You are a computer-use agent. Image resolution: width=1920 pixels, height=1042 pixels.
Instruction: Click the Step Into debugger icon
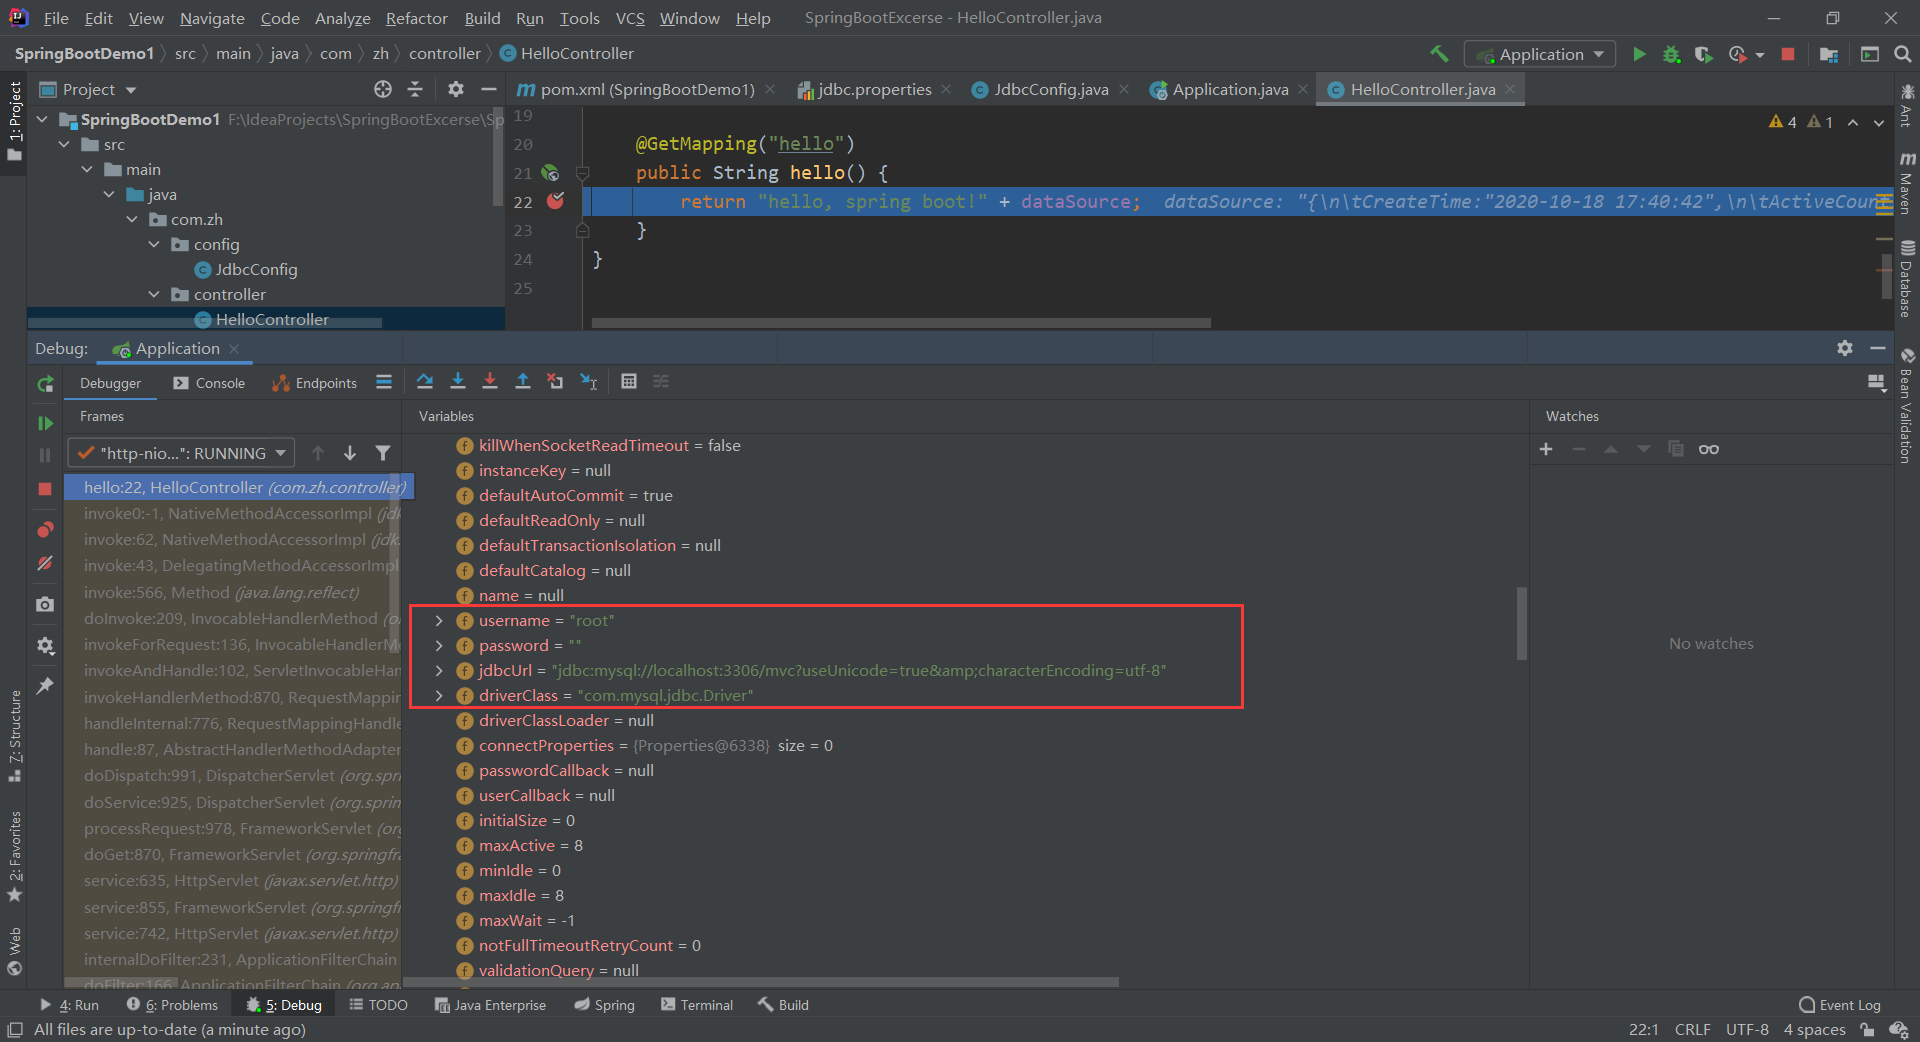point(458,381)
